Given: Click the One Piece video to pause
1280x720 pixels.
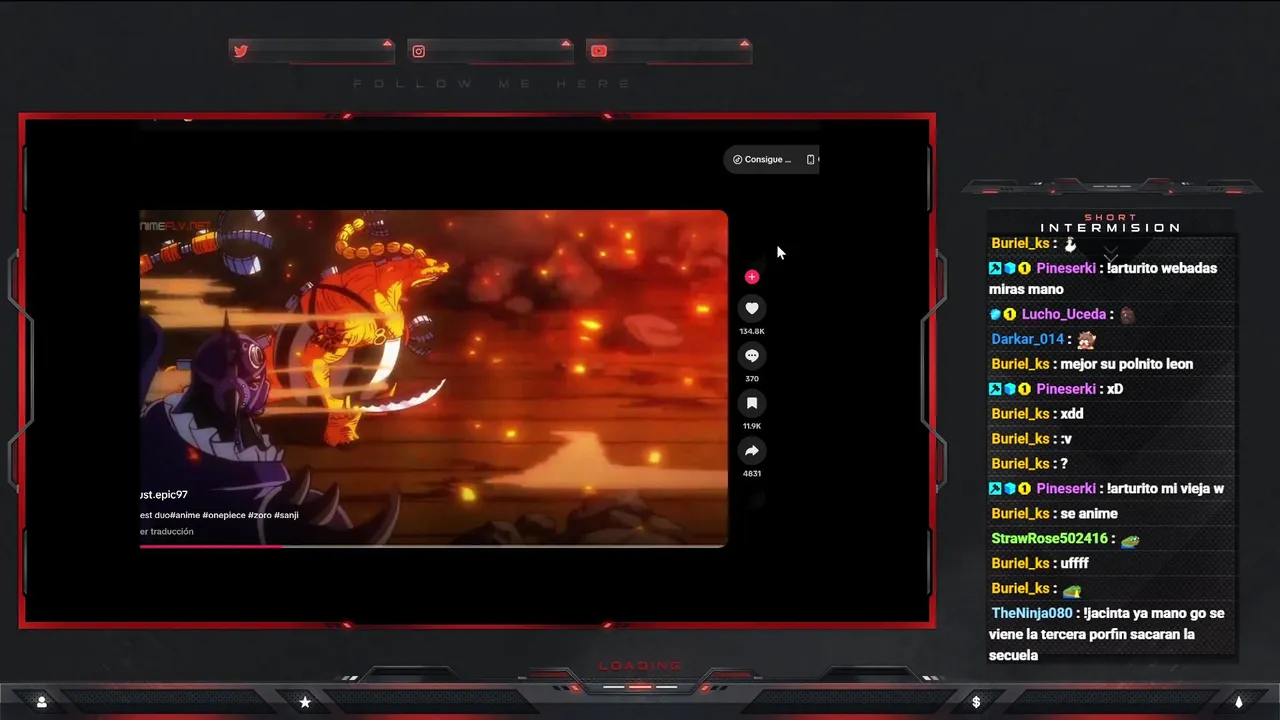Looking at the screenshot, I should [x=433, y=378].
